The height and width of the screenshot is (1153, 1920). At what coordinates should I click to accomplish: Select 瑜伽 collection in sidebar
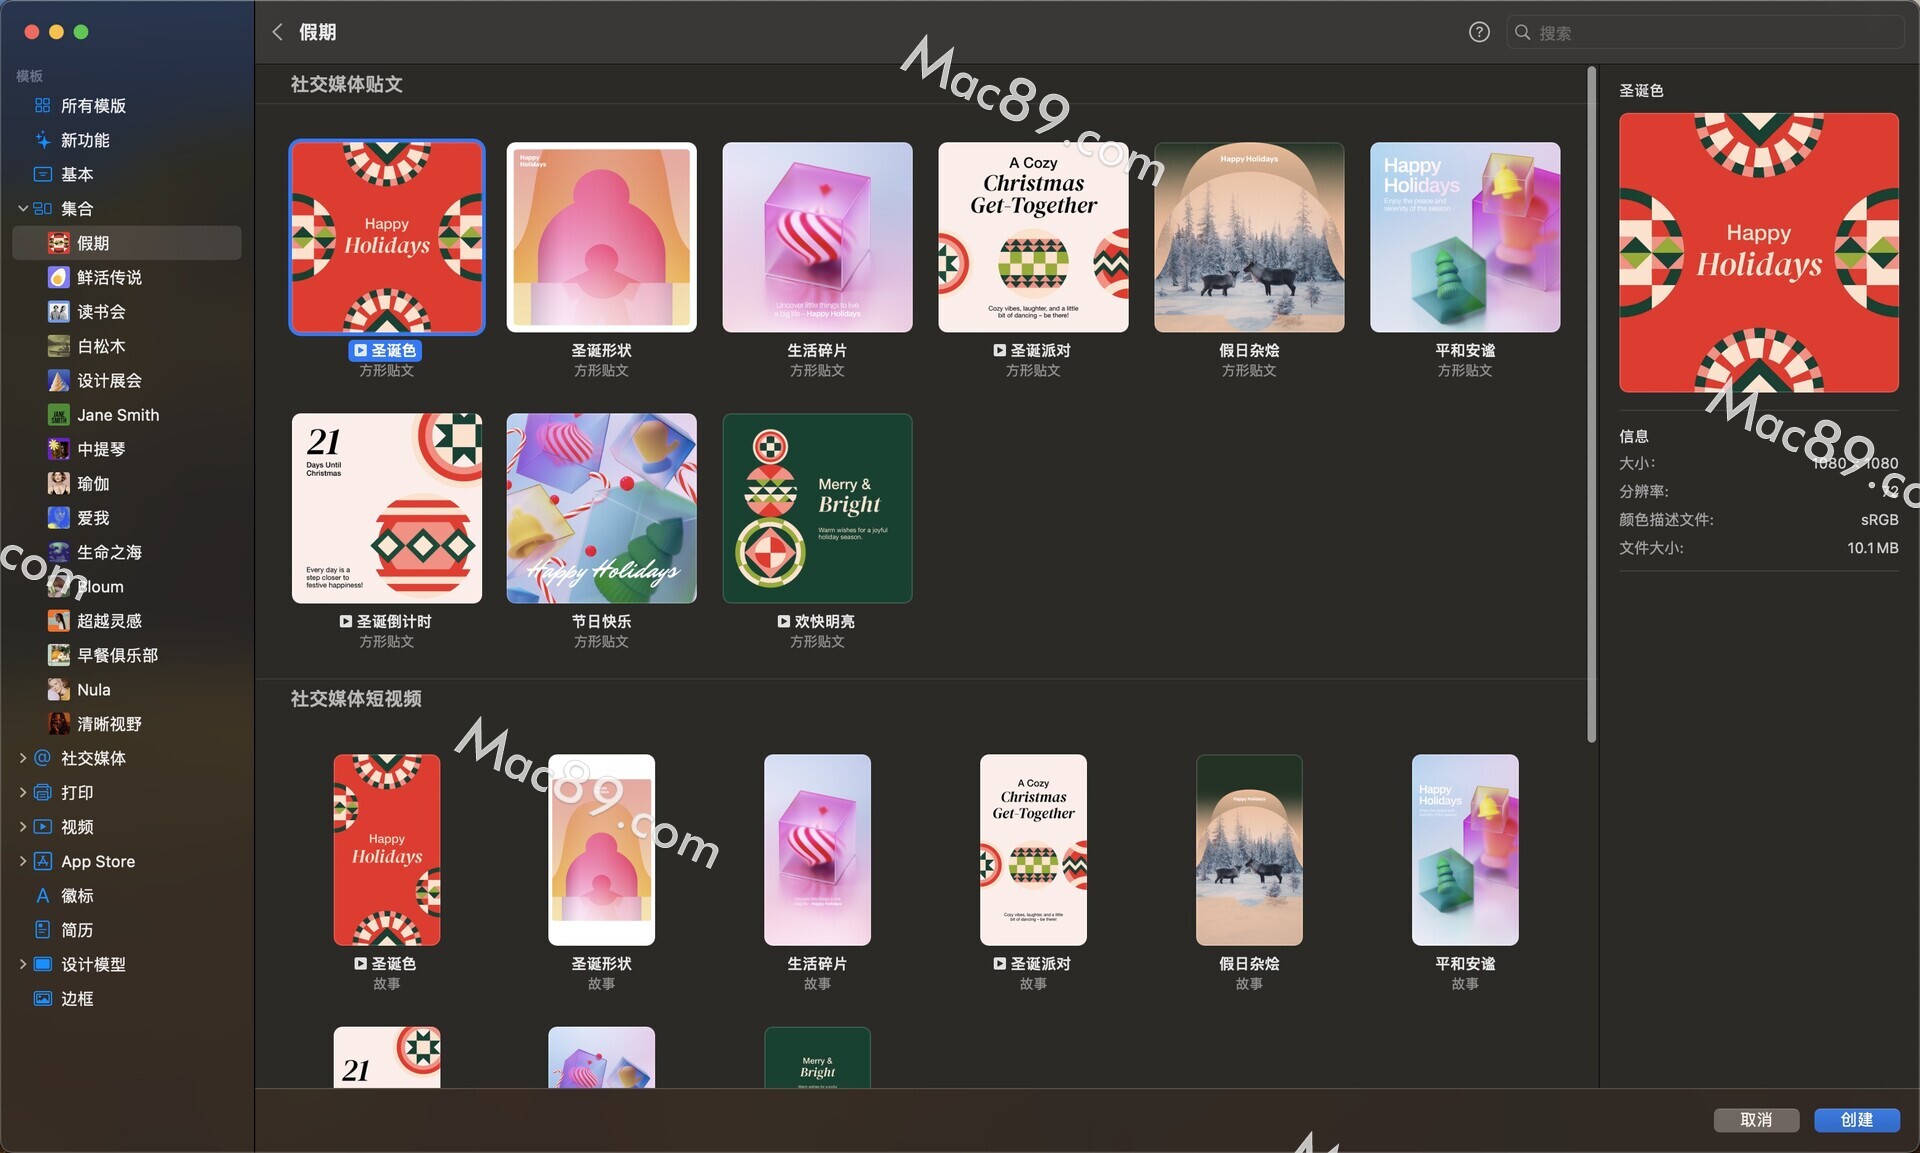pos(93,484)
